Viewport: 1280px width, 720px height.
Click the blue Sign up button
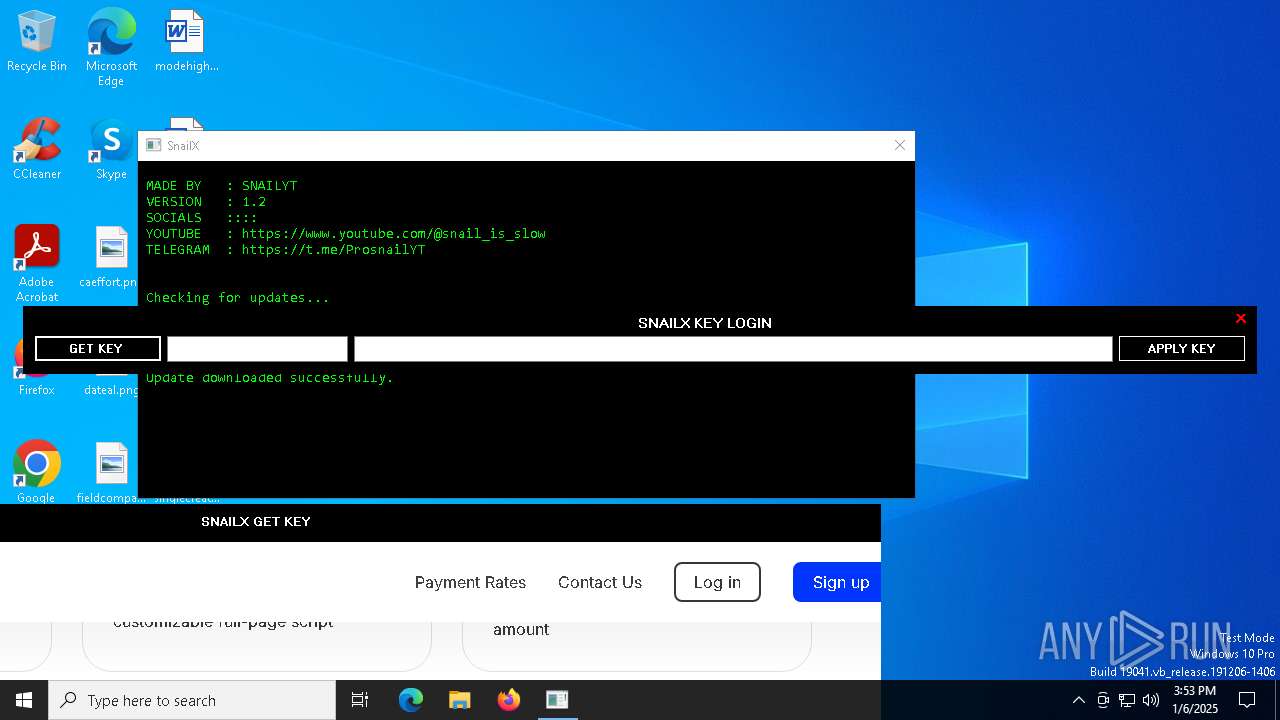pos(838,582)
